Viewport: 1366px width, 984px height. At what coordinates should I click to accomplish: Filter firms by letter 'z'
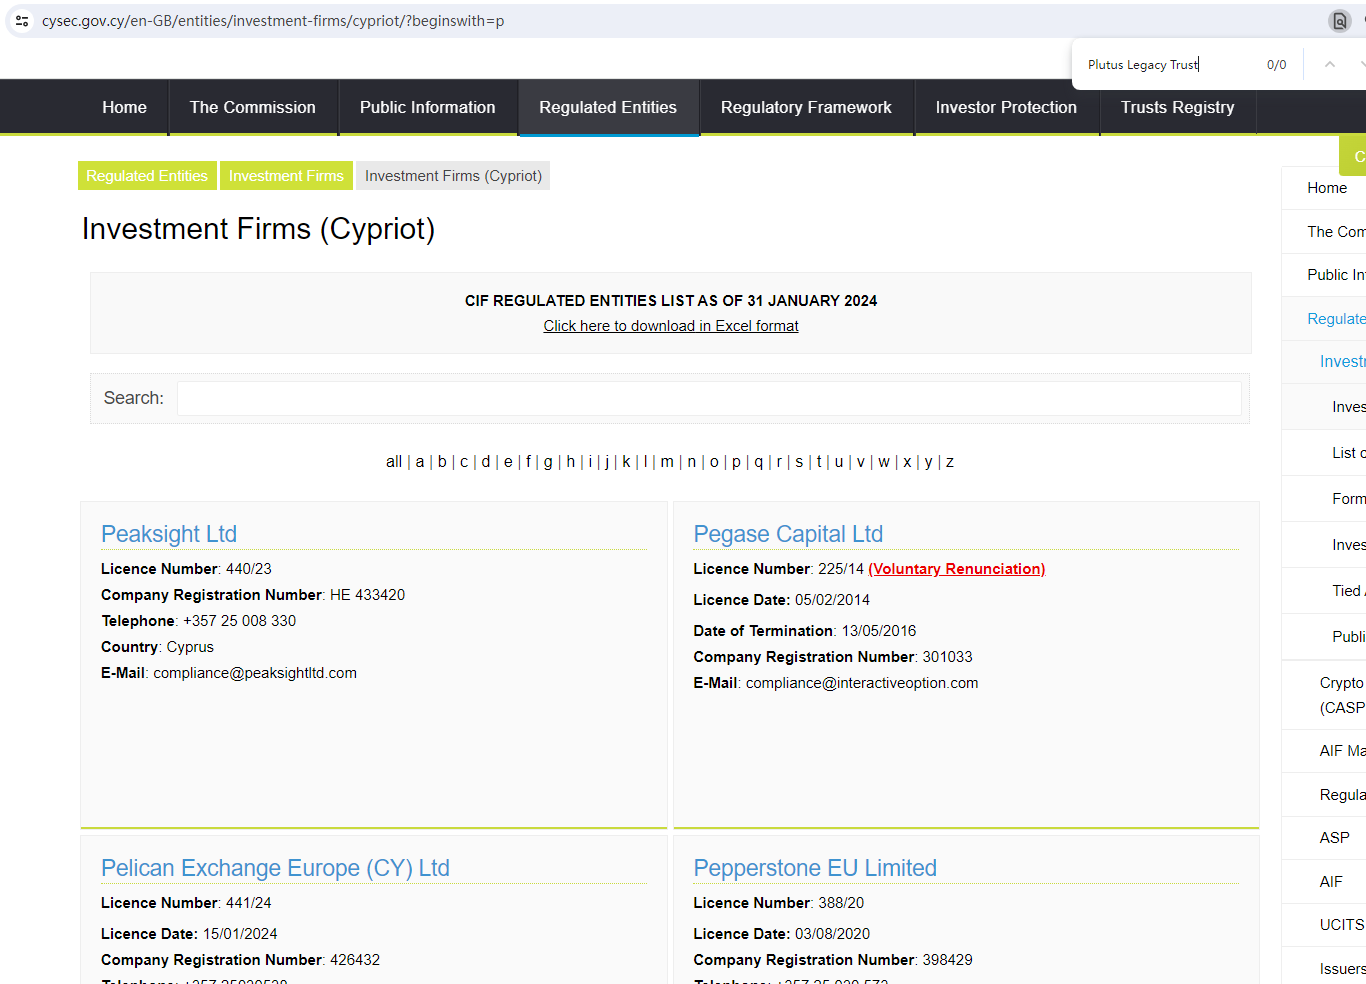point(950,462)
